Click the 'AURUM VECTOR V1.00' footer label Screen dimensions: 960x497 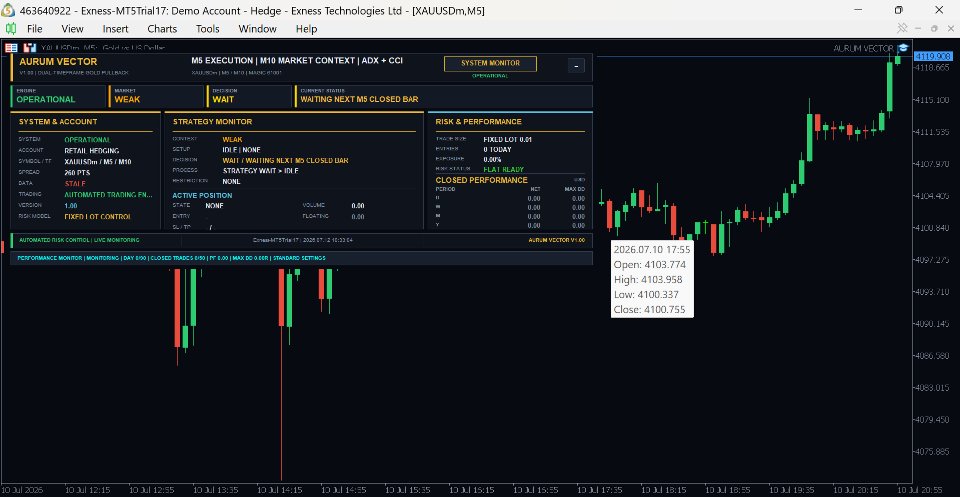[557, 240]
